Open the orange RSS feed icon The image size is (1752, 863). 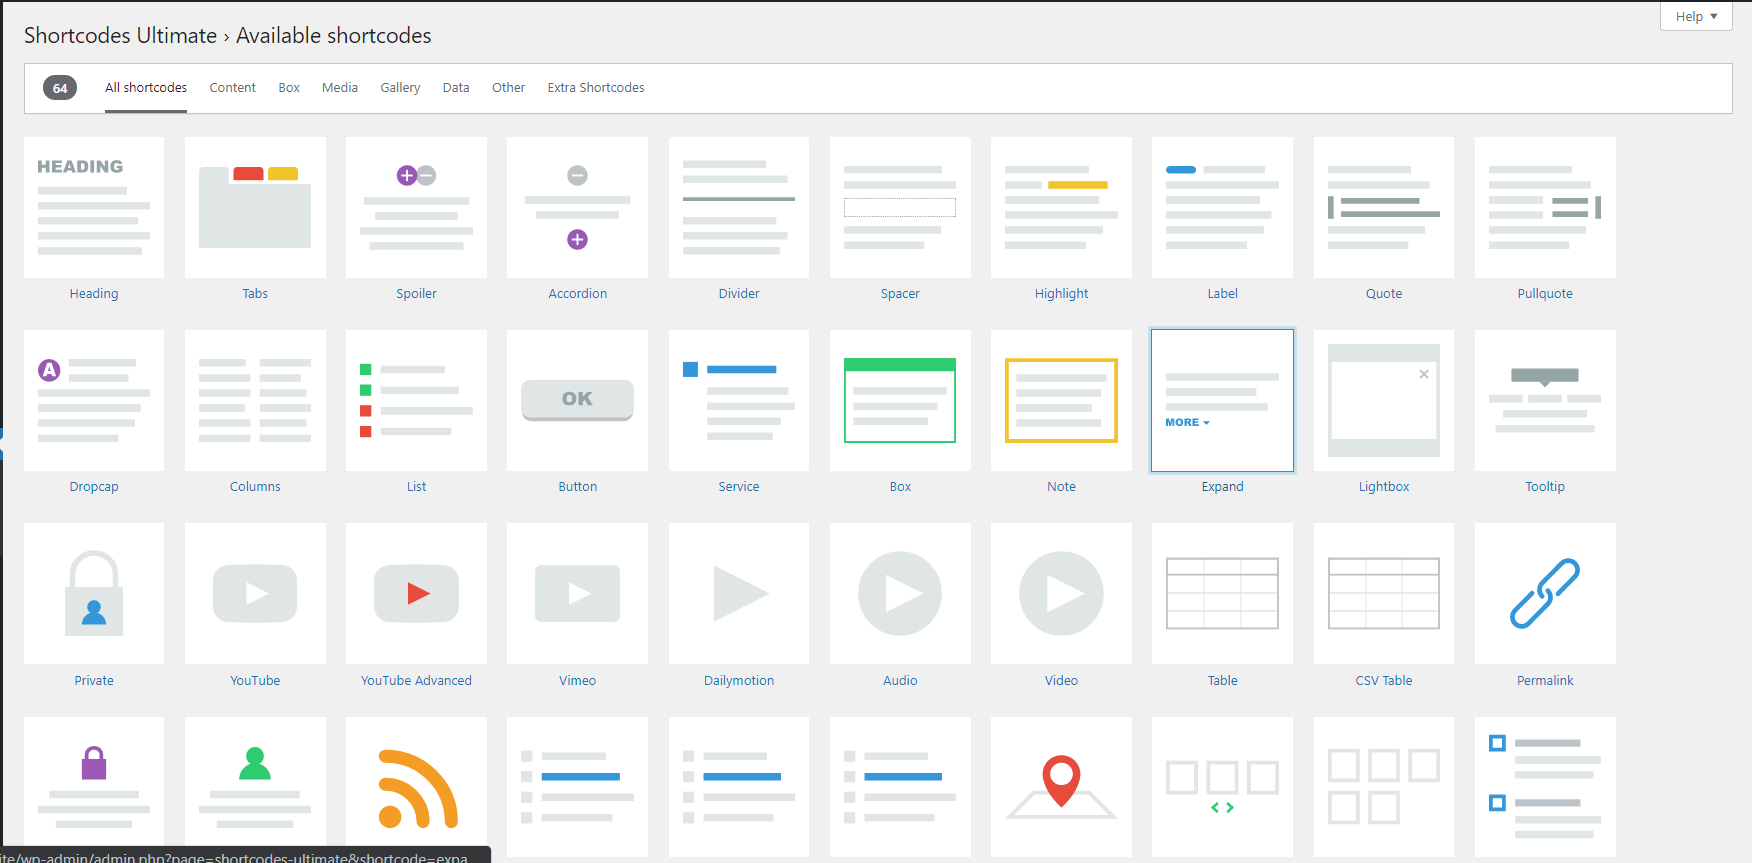(416, 787)
